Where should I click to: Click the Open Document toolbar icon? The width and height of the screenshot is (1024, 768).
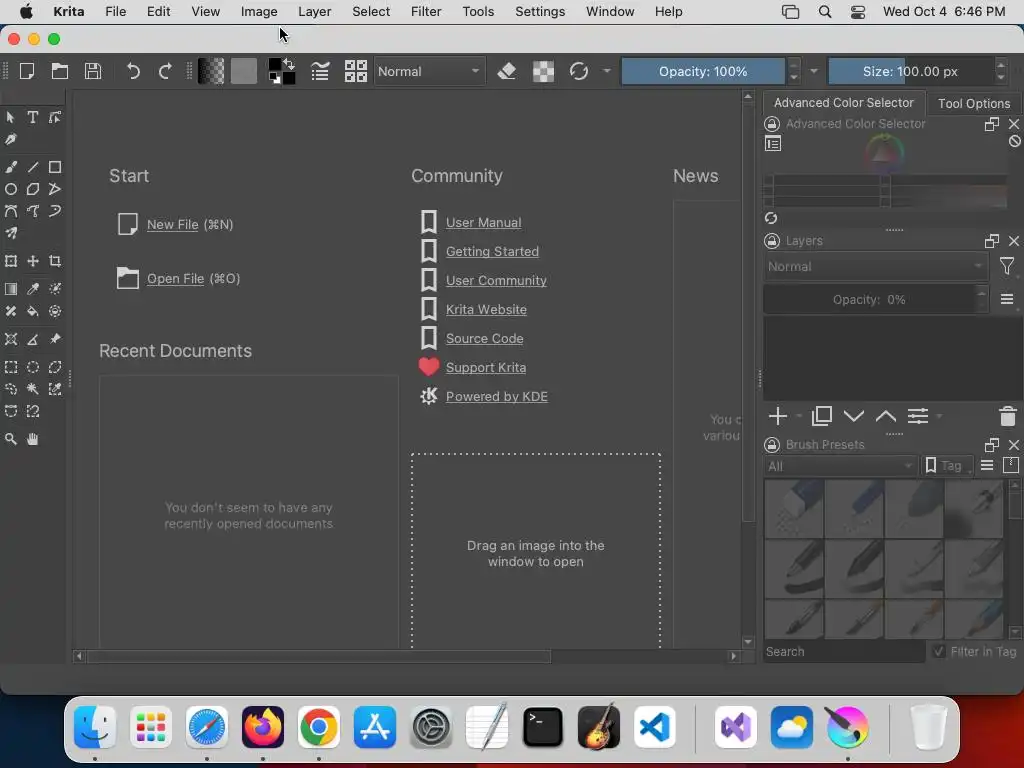(x=60, y=71)
